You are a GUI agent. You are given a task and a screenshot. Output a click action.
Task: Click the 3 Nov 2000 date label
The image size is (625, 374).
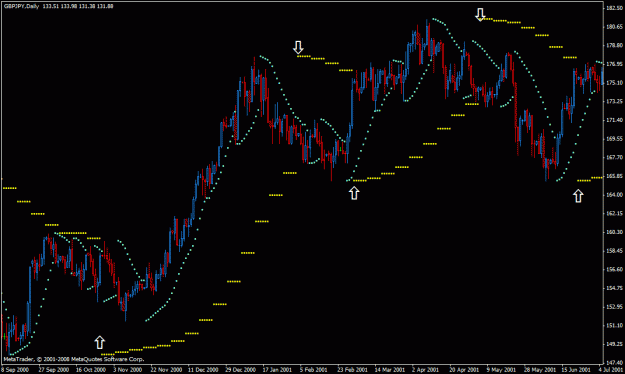tap(128, 370)
